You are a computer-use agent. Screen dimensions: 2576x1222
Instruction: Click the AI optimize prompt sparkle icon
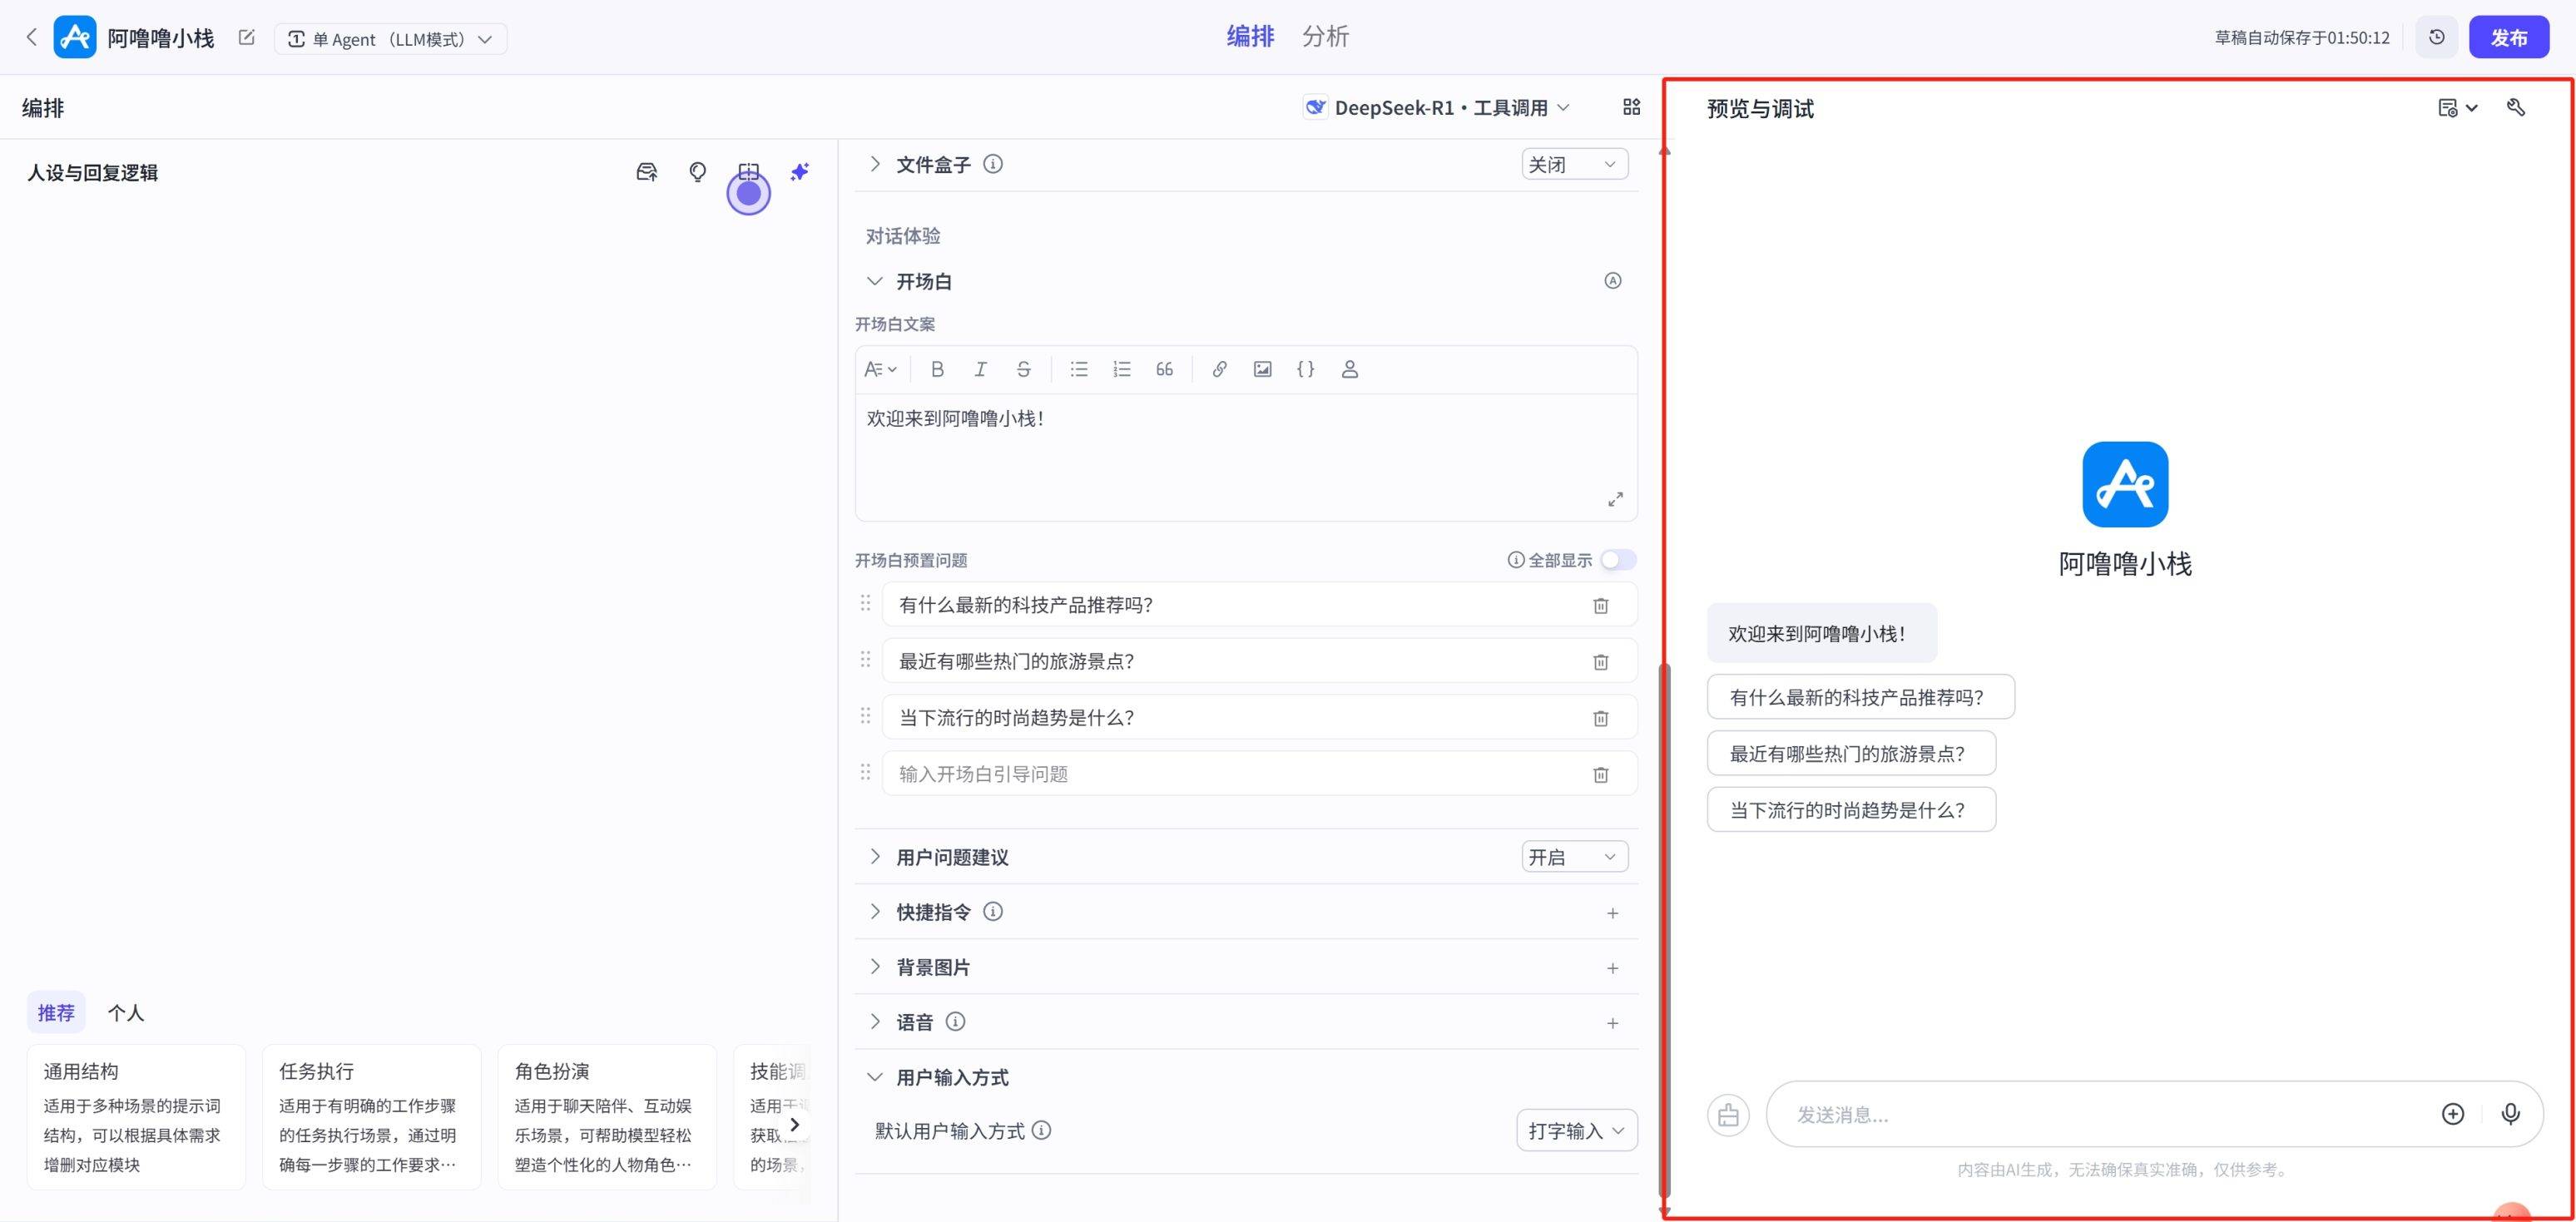point(799,172)
